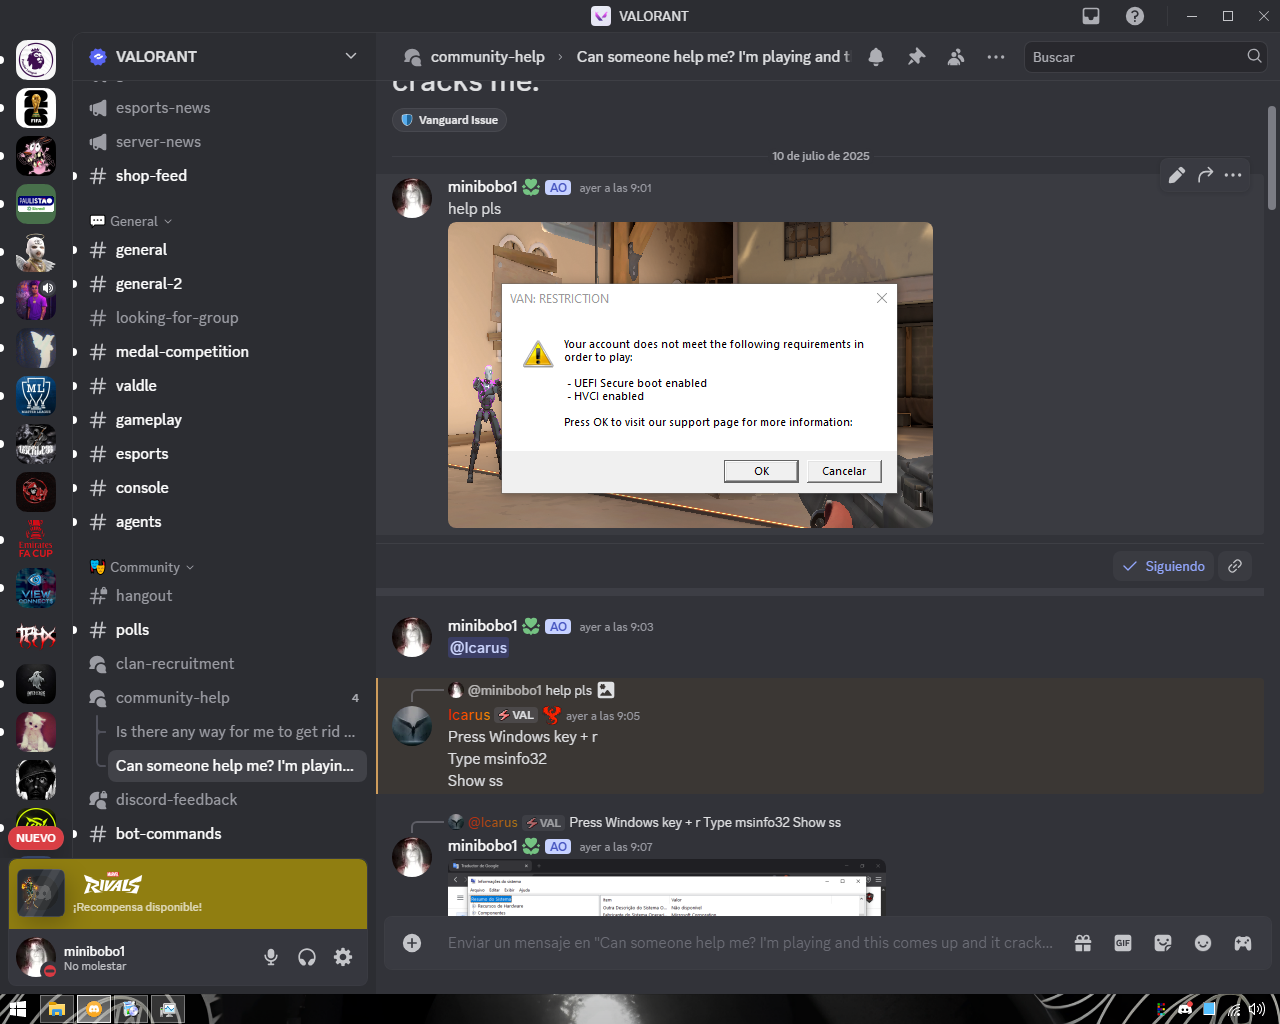
Task: Open the sticker picker
Action: coord(1163,943)
